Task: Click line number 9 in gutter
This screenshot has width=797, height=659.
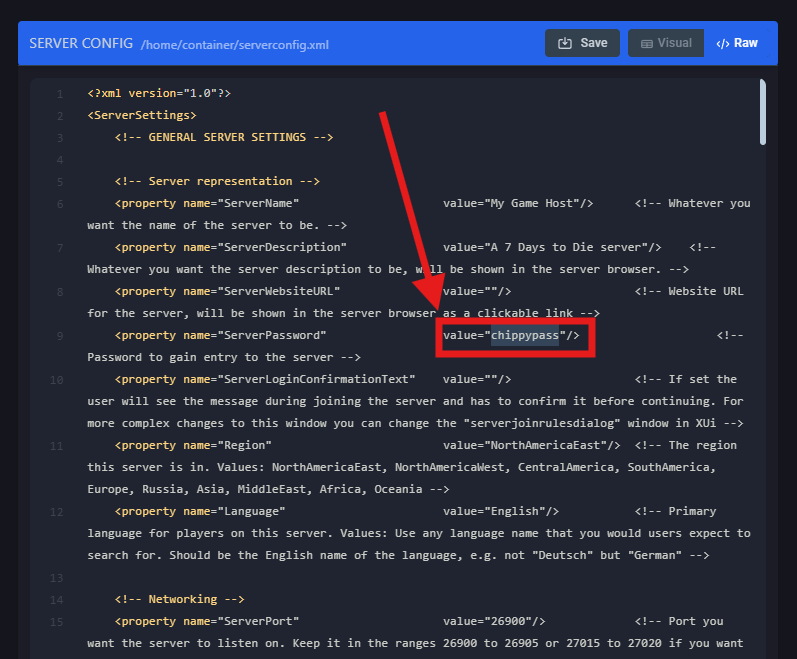Action: [60, 336]
